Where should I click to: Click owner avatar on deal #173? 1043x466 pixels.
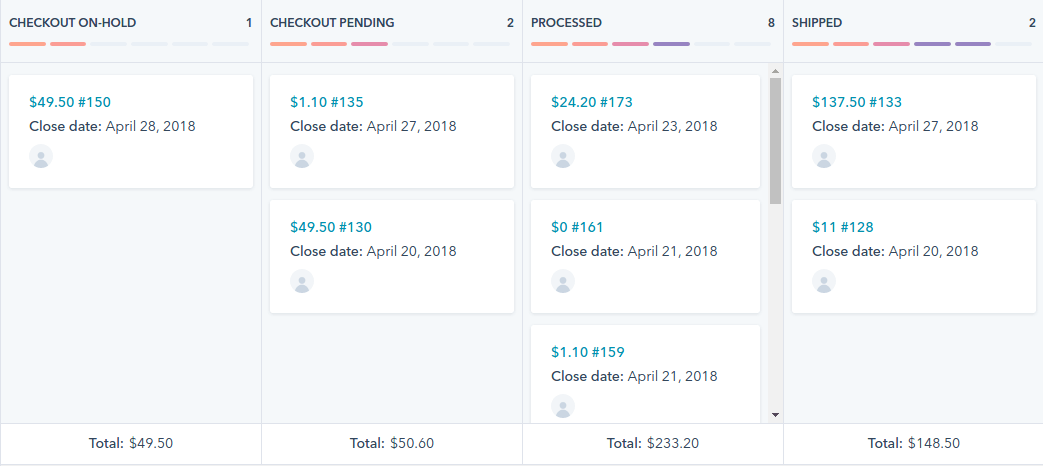click(563, 157)
